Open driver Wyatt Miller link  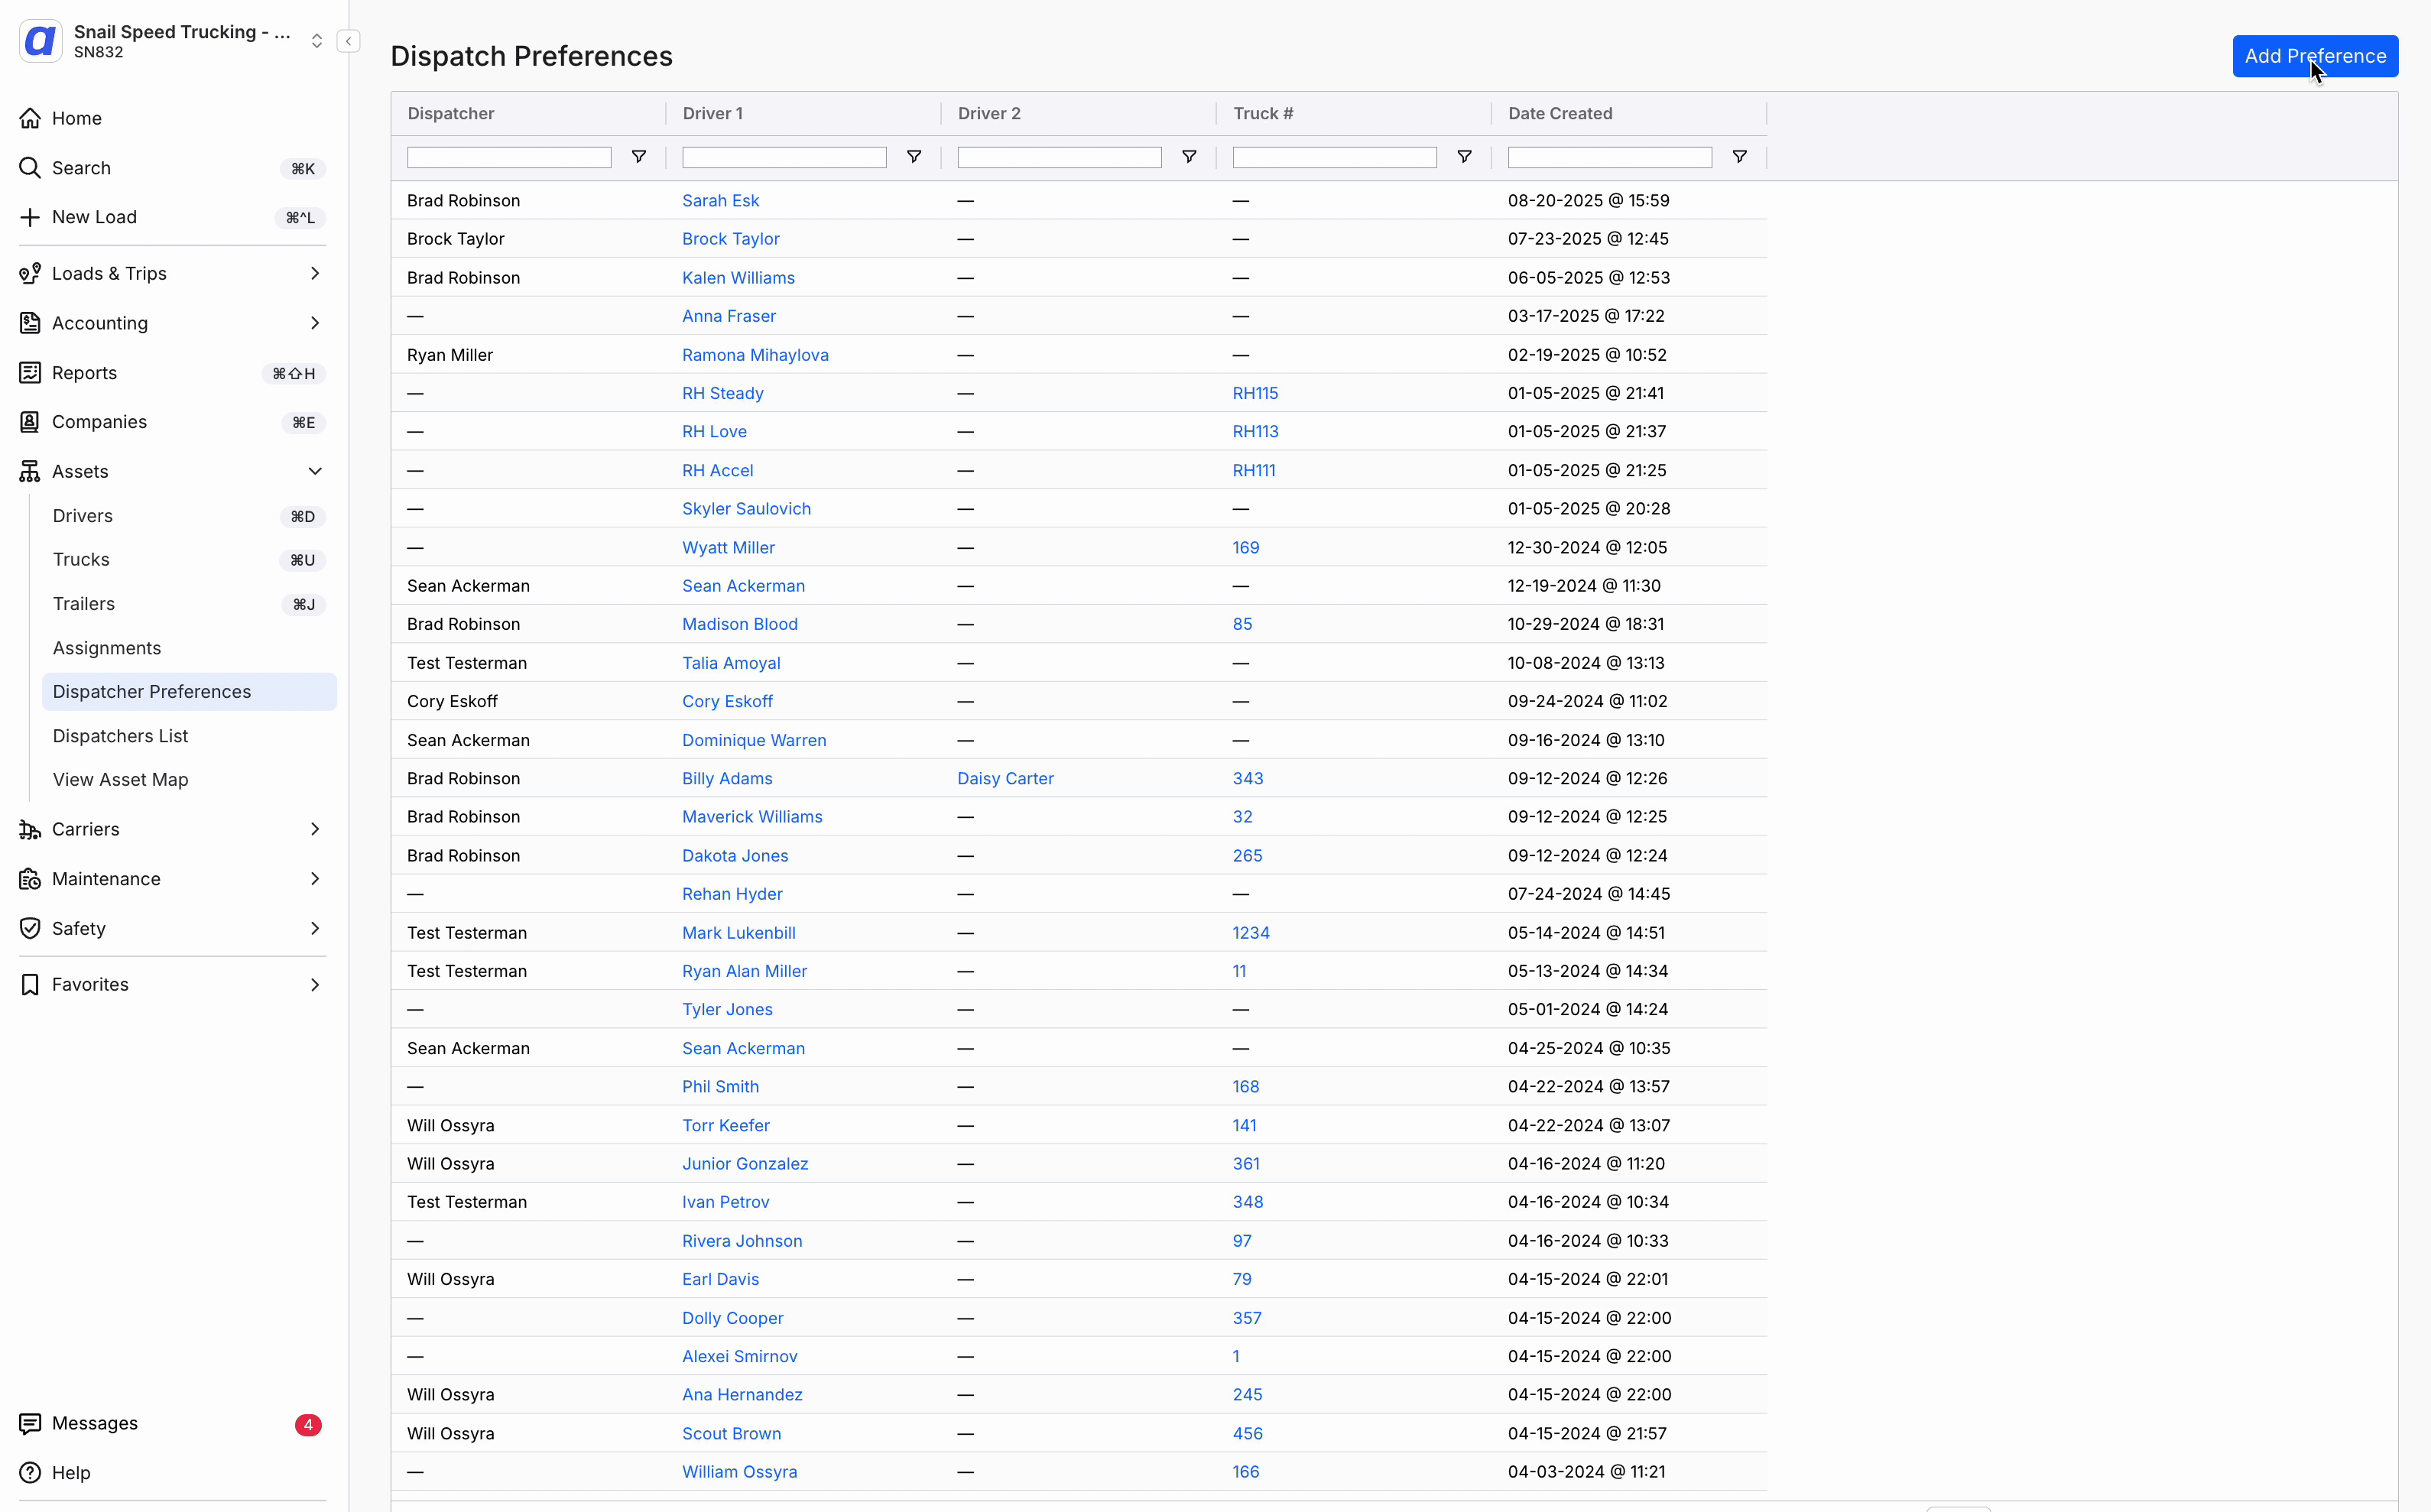point(728,548)
